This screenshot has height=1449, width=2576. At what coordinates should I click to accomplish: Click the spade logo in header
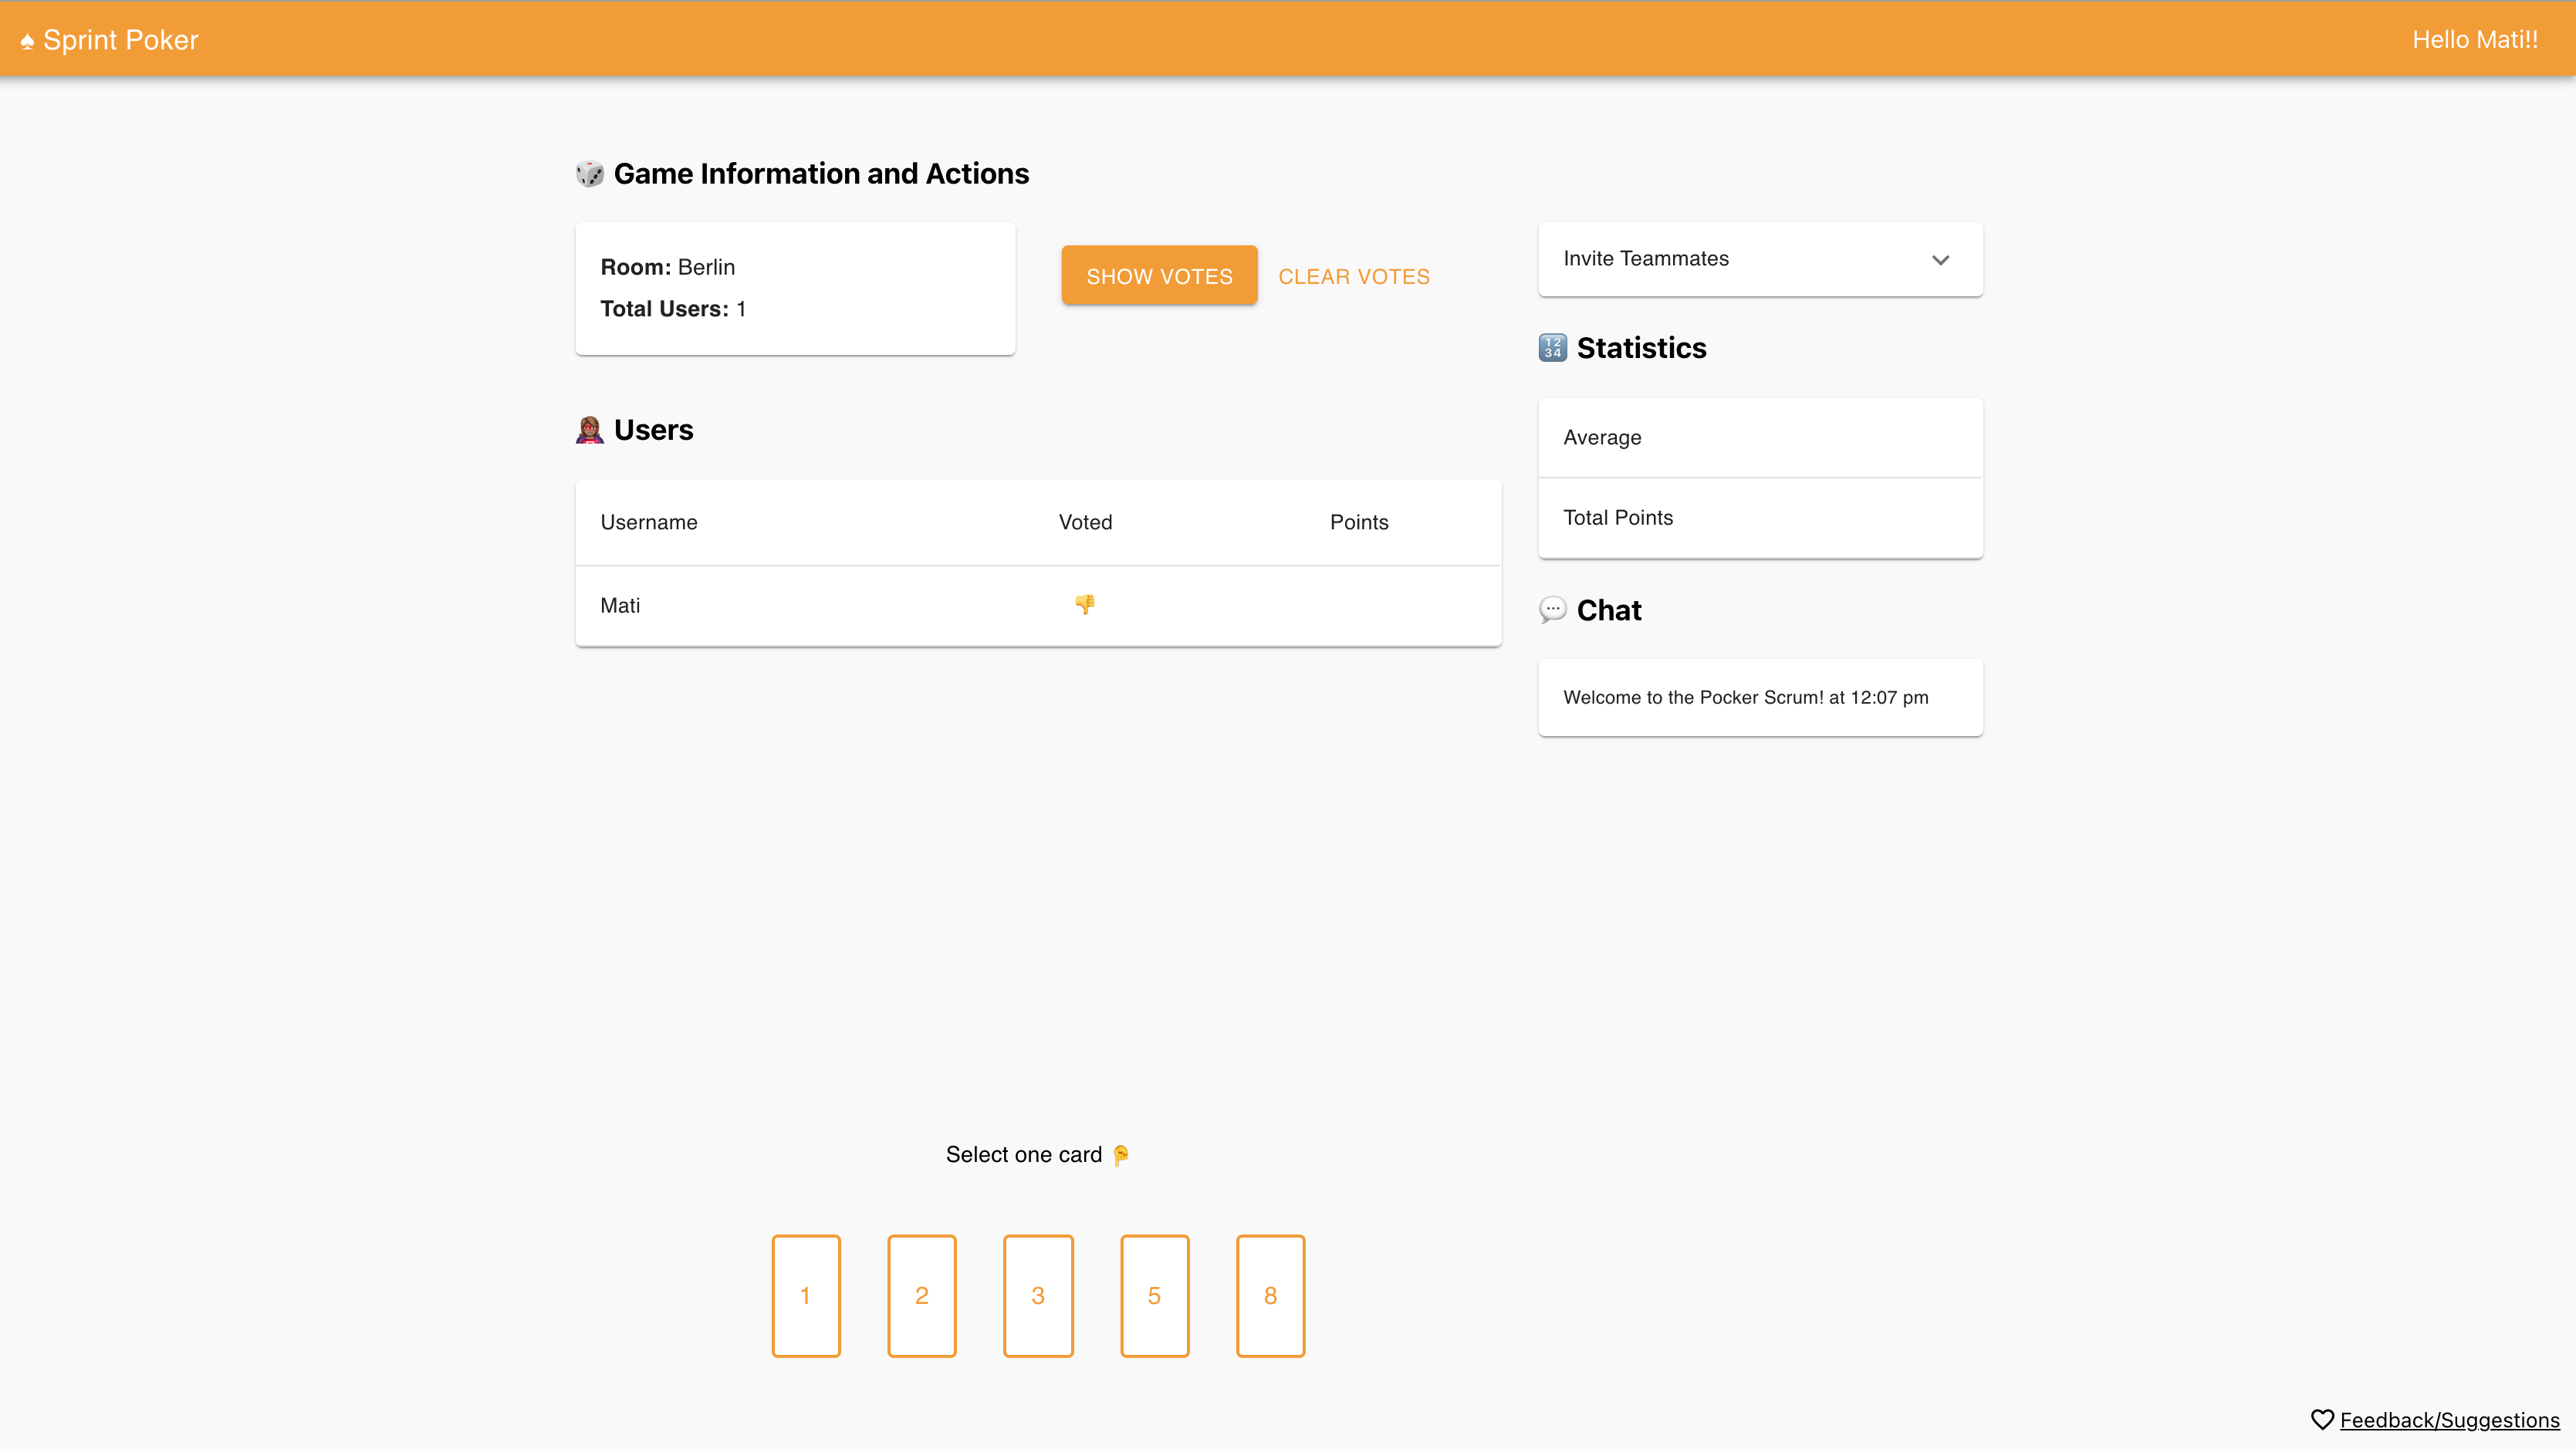tap(27, 41)
